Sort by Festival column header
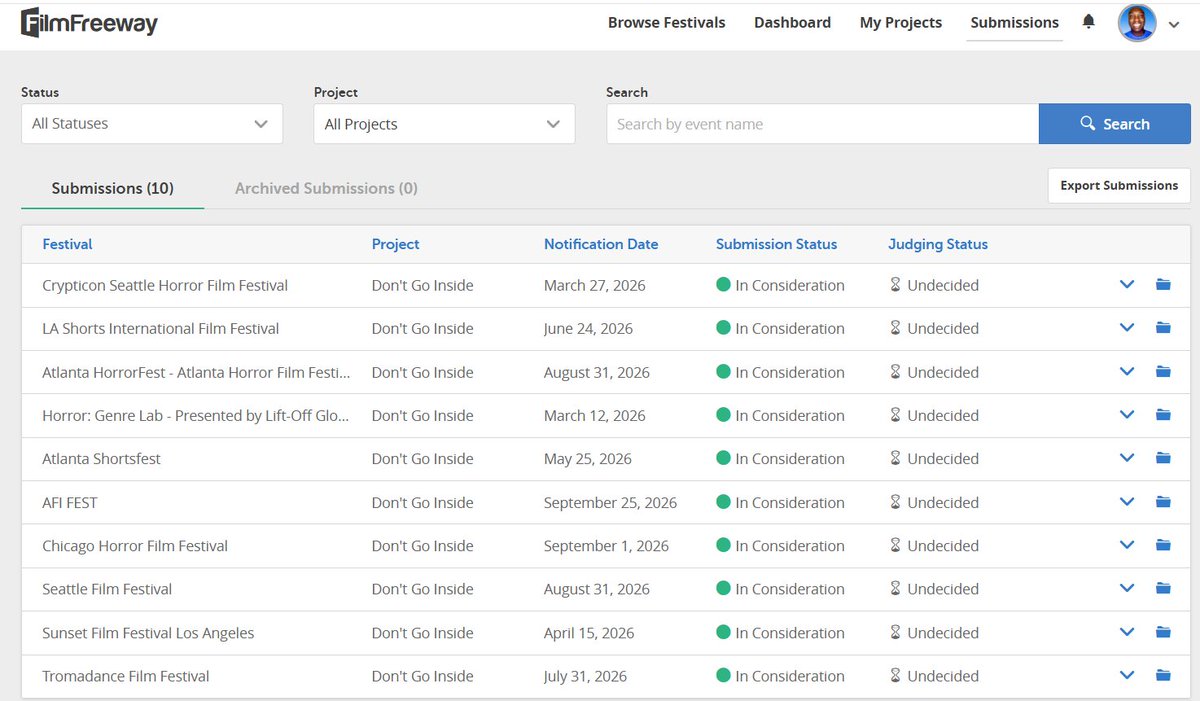Viewport: 1200px width, 701px height. 67,244
